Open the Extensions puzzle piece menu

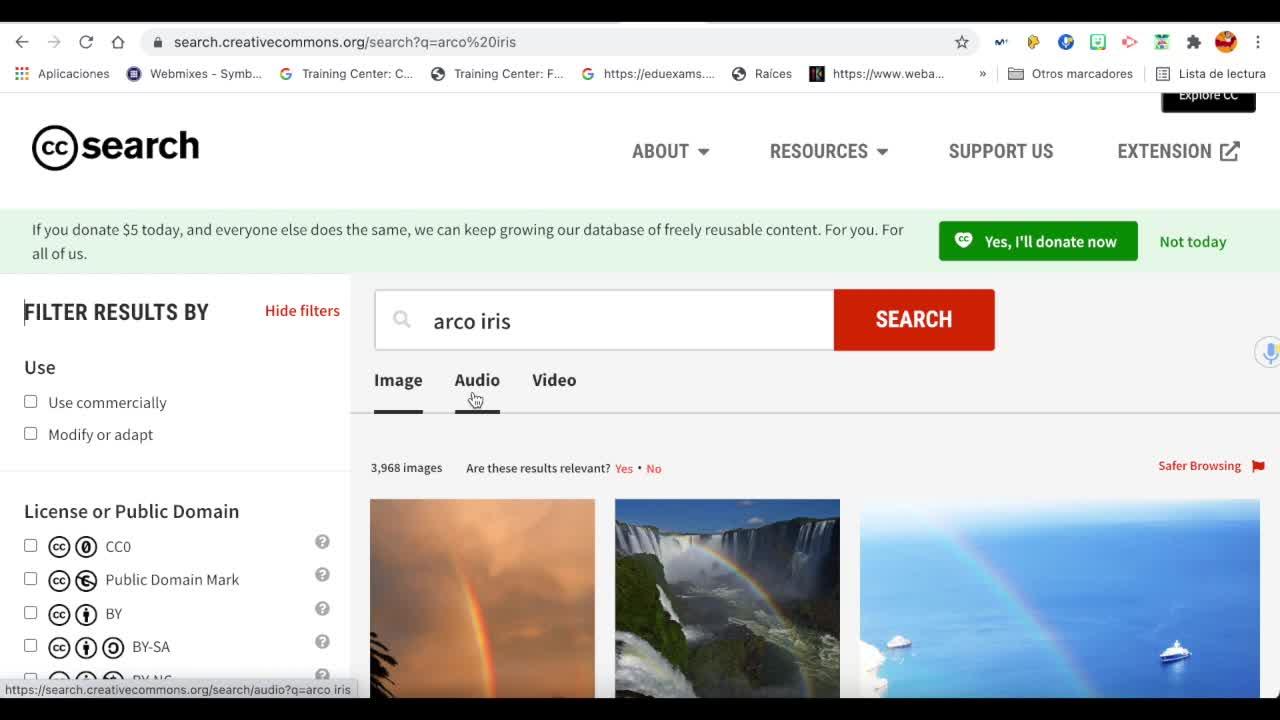(x=1194, y=42)
